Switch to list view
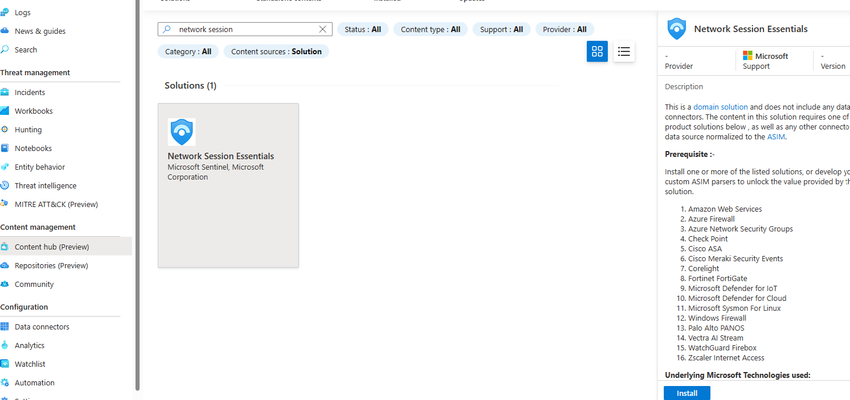The width and height of the screenshot is (850, 400). tap(624, 51)
